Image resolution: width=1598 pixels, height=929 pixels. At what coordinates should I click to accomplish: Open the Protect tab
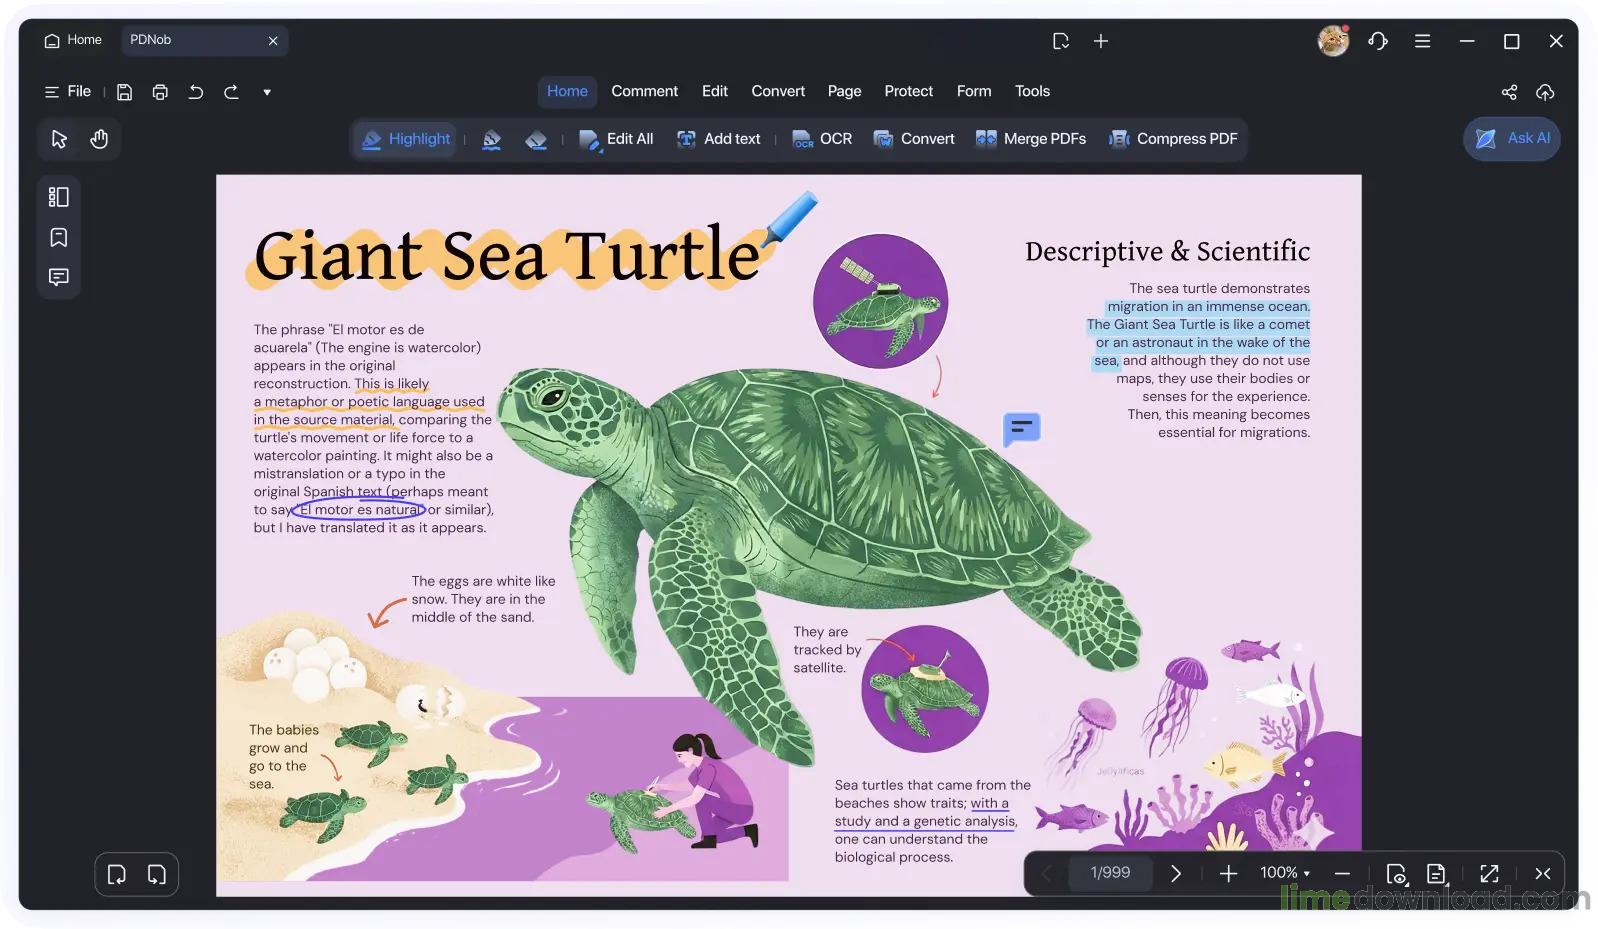[908, 91]
